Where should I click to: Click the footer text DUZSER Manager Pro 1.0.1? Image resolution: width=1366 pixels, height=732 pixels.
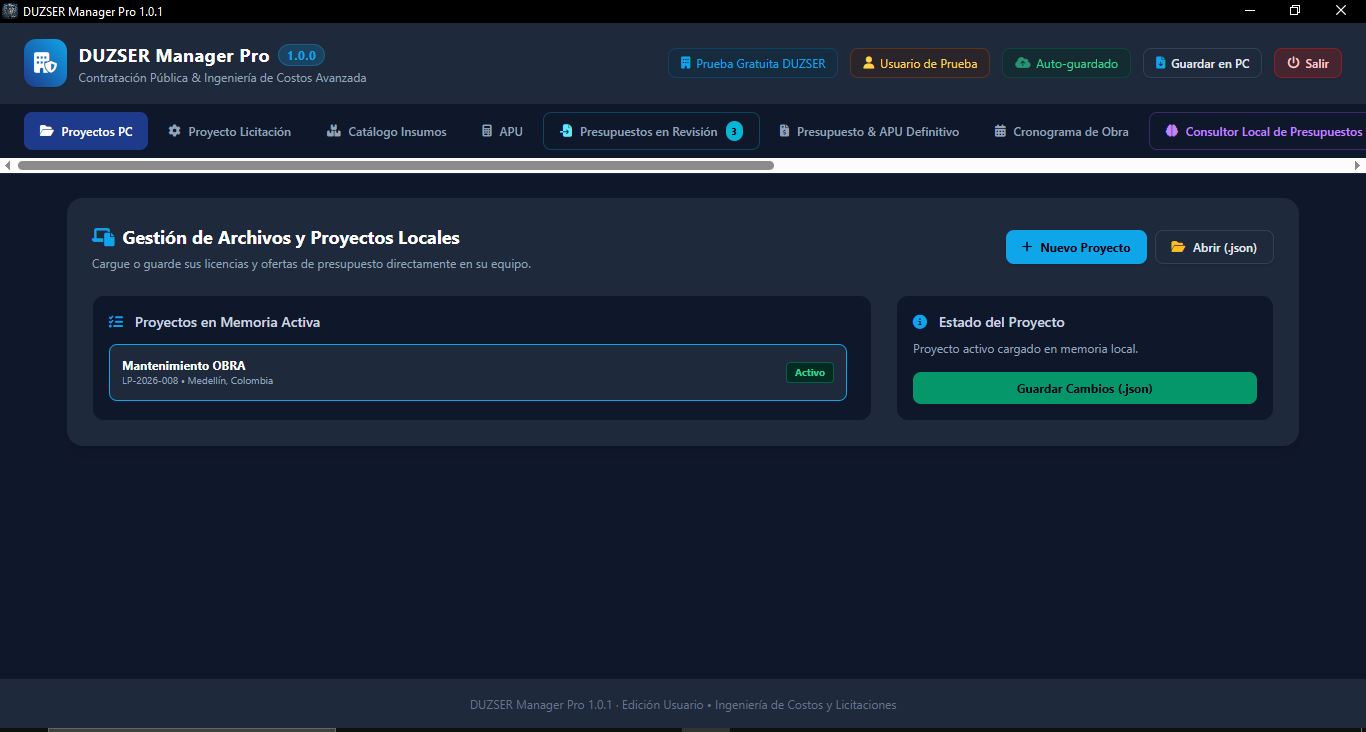pyautogui.click(x=540, y=705)
